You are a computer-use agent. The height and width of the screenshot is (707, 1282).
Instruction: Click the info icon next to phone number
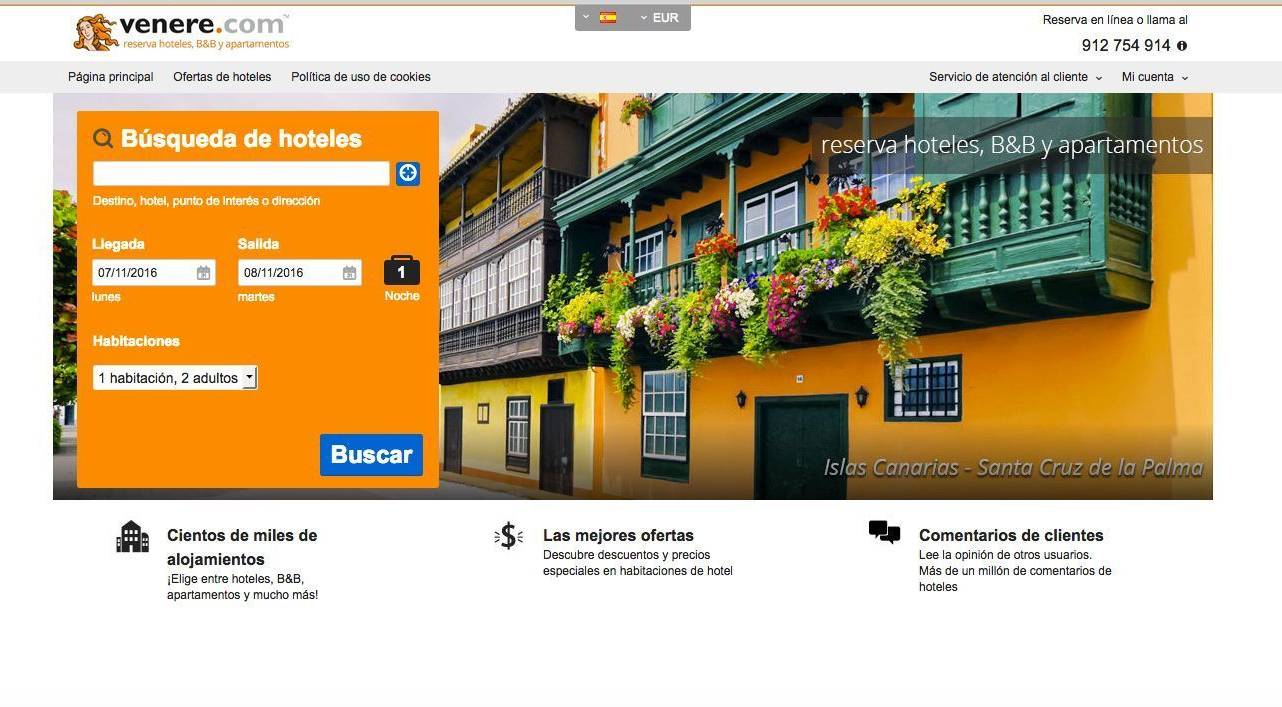click(1182, 46)
